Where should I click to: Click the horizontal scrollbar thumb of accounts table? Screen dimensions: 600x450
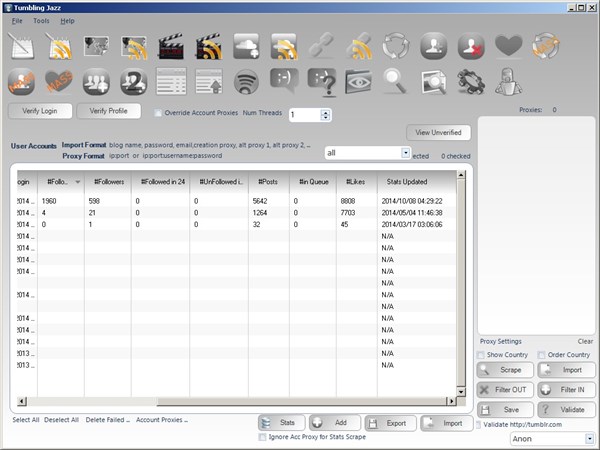pos(302,401)
